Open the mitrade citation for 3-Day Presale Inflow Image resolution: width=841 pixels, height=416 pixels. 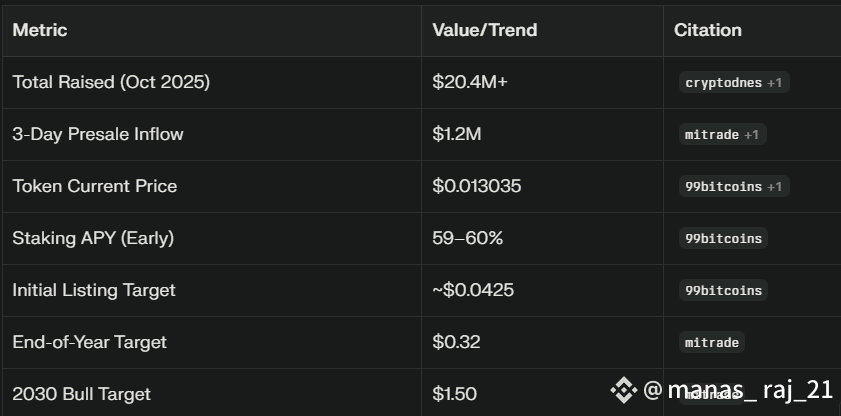[x=722, y=135]
